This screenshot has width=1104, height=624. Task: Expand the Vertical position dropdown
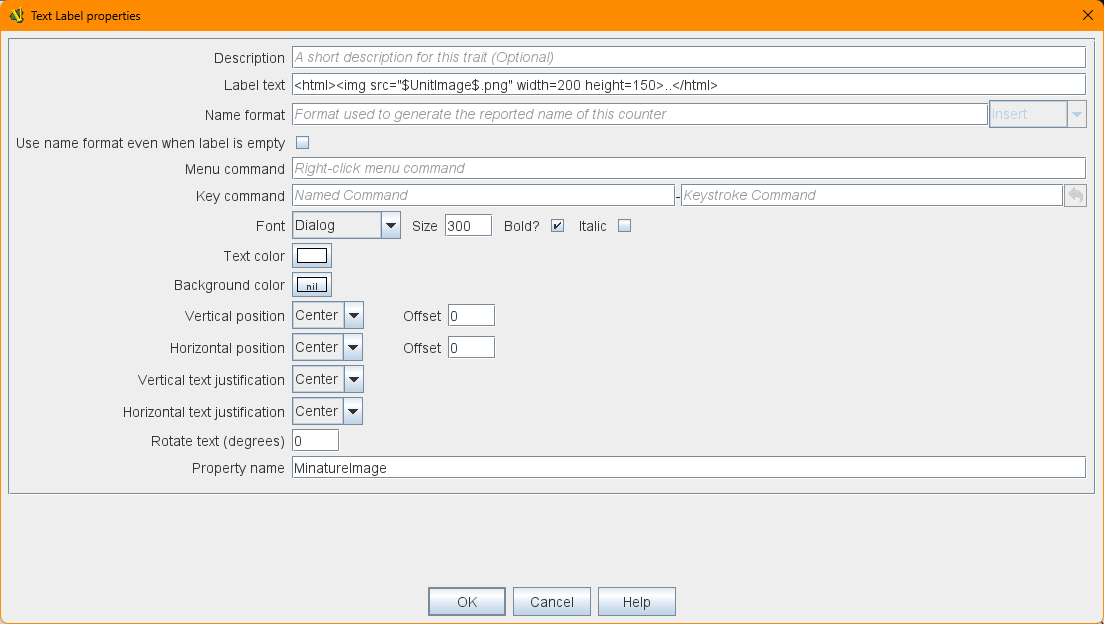(353, 316)
